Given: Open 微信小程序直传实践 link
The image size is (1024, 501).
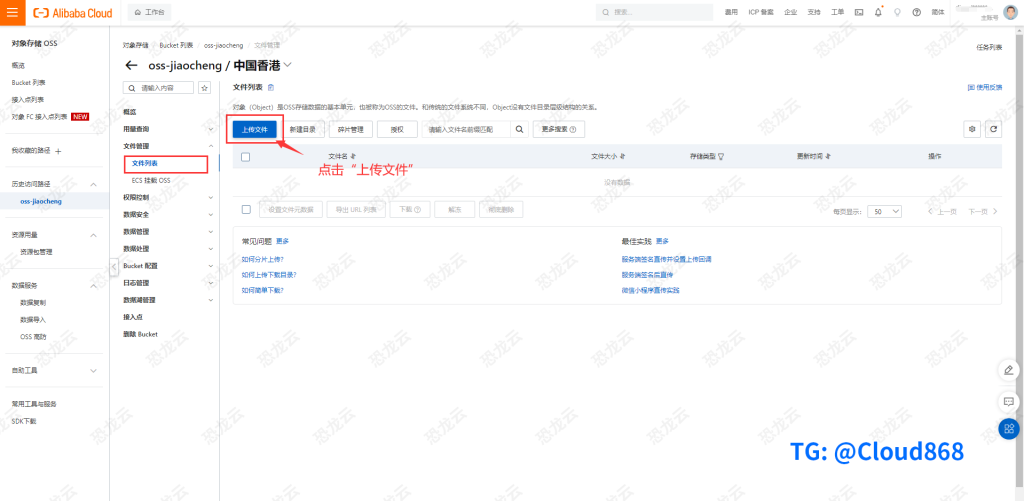Looking at the screenshot, I should coord(650,290).
